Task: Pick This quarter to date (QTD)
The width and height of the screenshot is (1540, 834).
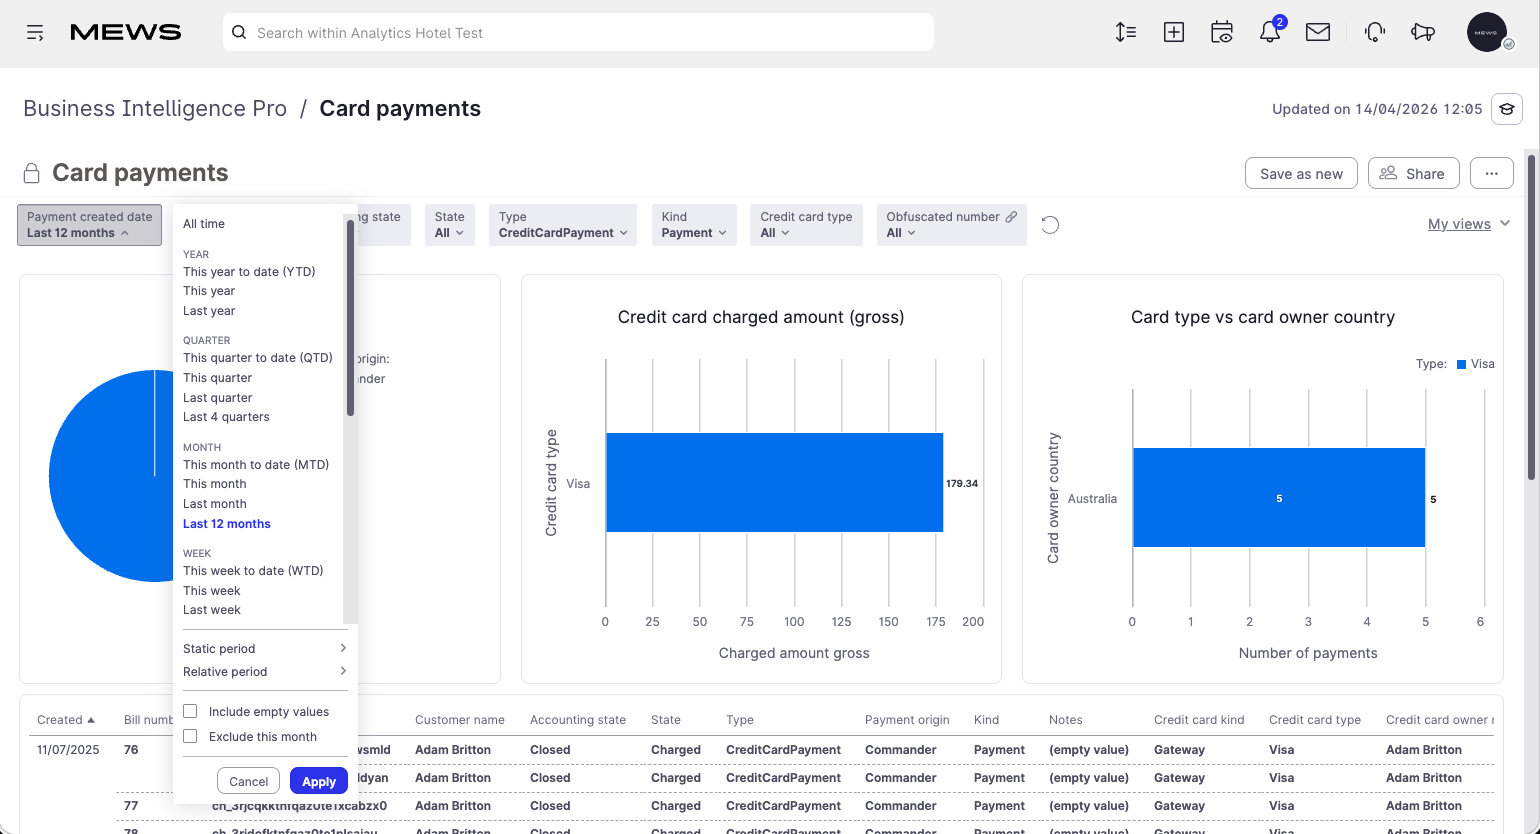Action: coord(258,358)
